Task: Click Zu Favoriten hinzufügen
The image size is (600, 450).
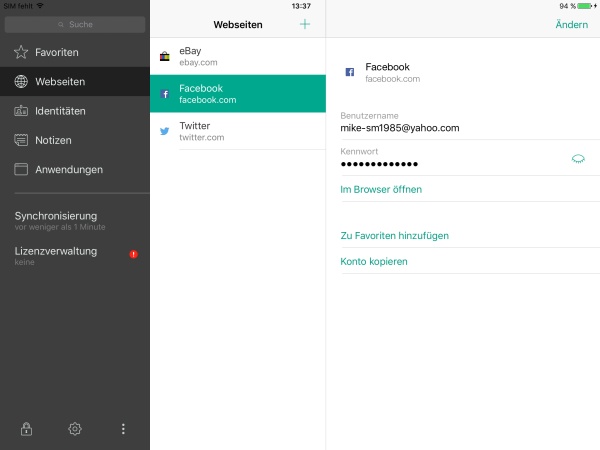Action: pyautogui.click(x=395, y=236)
